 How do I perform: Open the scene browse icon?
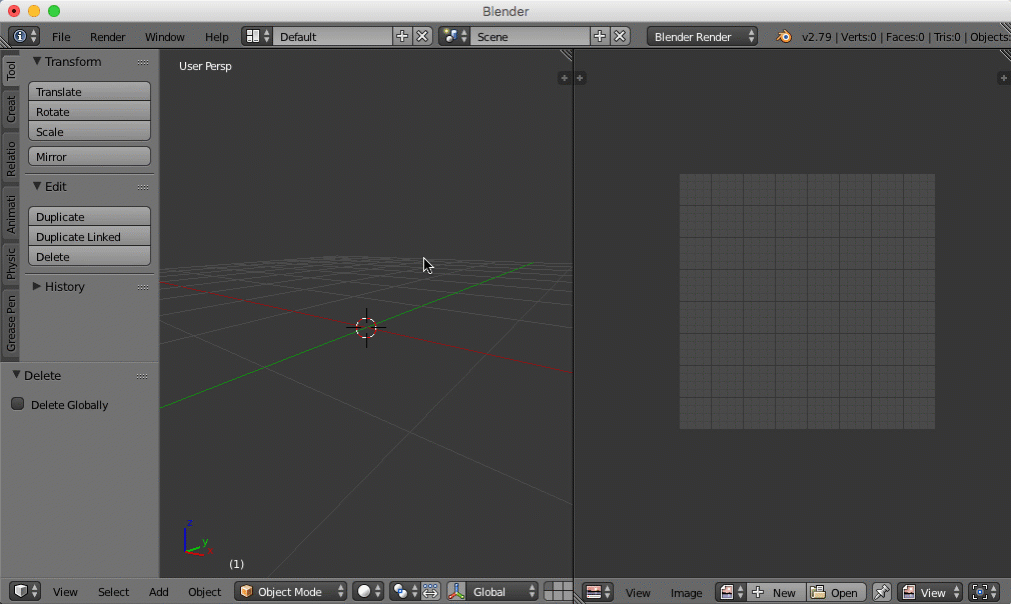454,36
